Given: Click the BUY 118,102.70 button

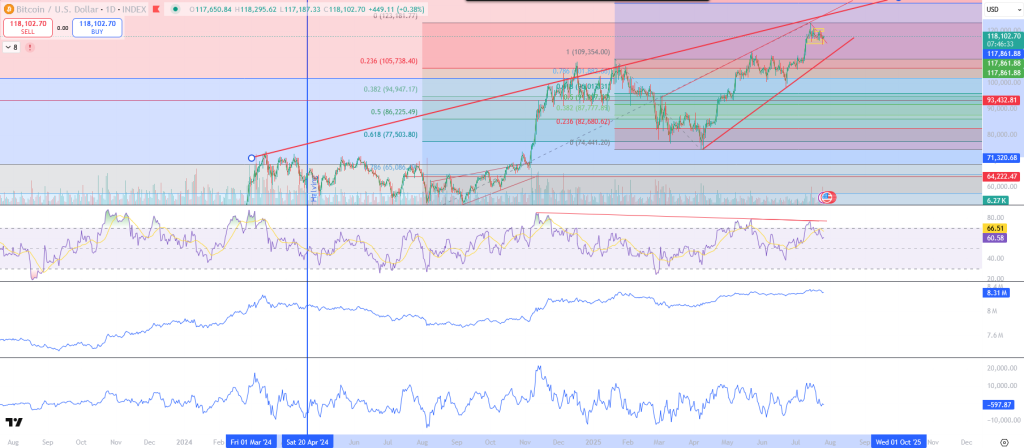Looking at the screenshot, I should [x=97, y=28].
